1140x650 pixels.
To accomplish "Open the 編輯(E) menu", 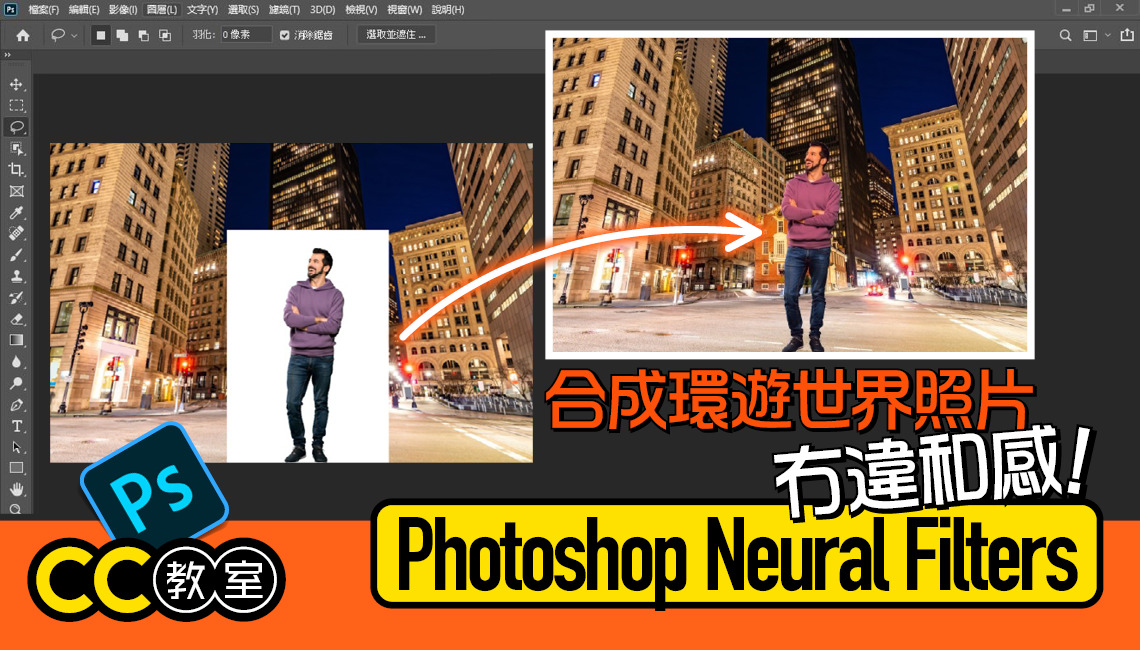I will click(84, 9).
